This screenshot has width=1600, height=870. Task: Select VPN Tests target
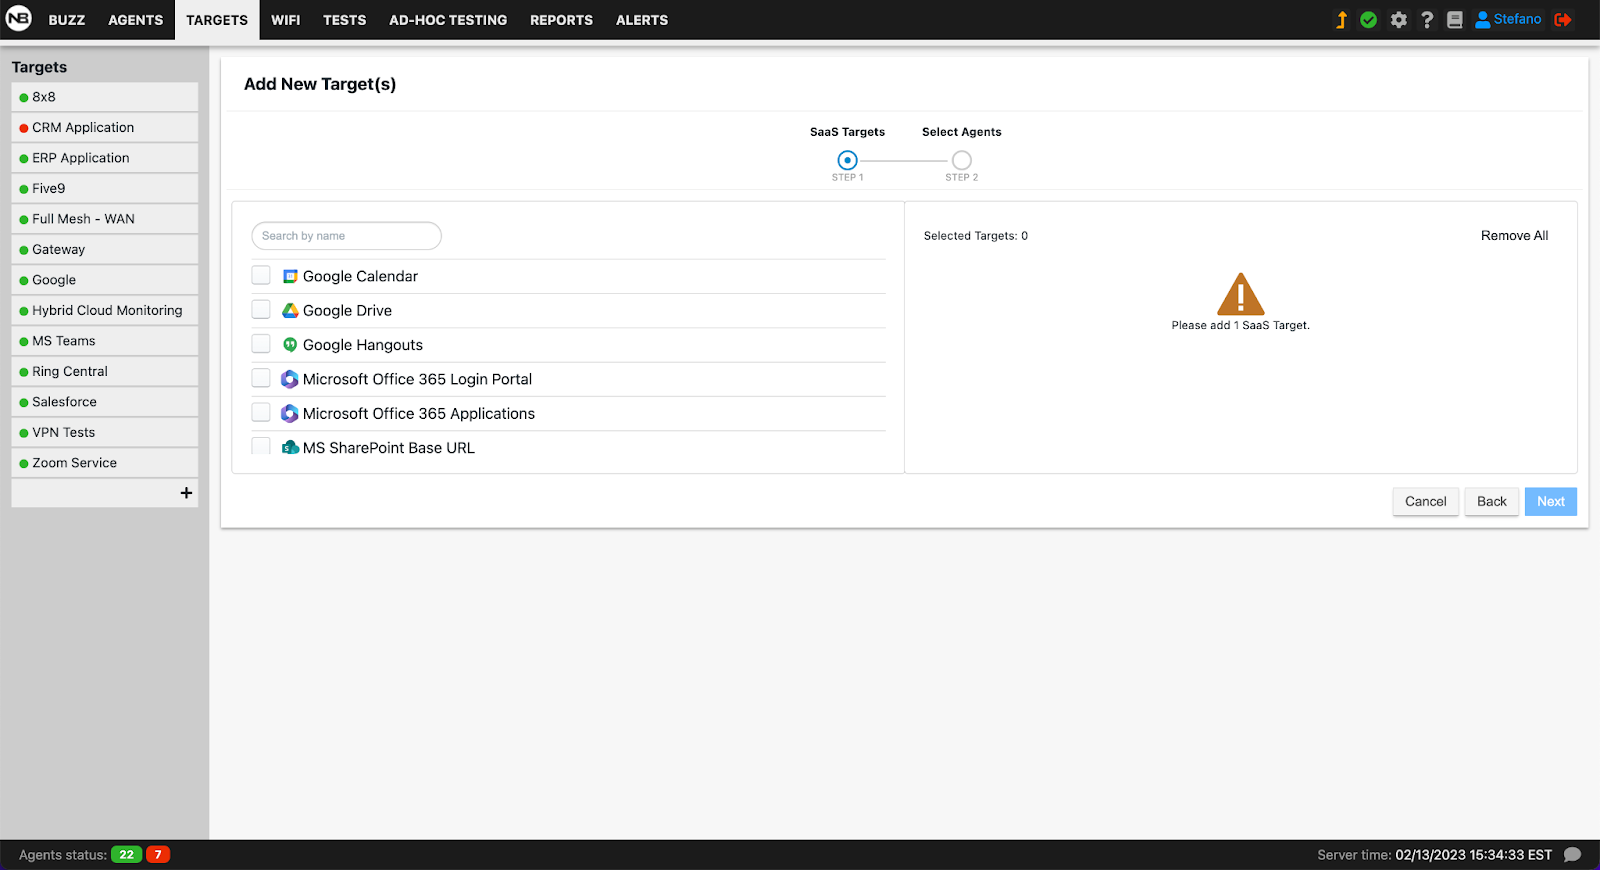pos(105,433)
